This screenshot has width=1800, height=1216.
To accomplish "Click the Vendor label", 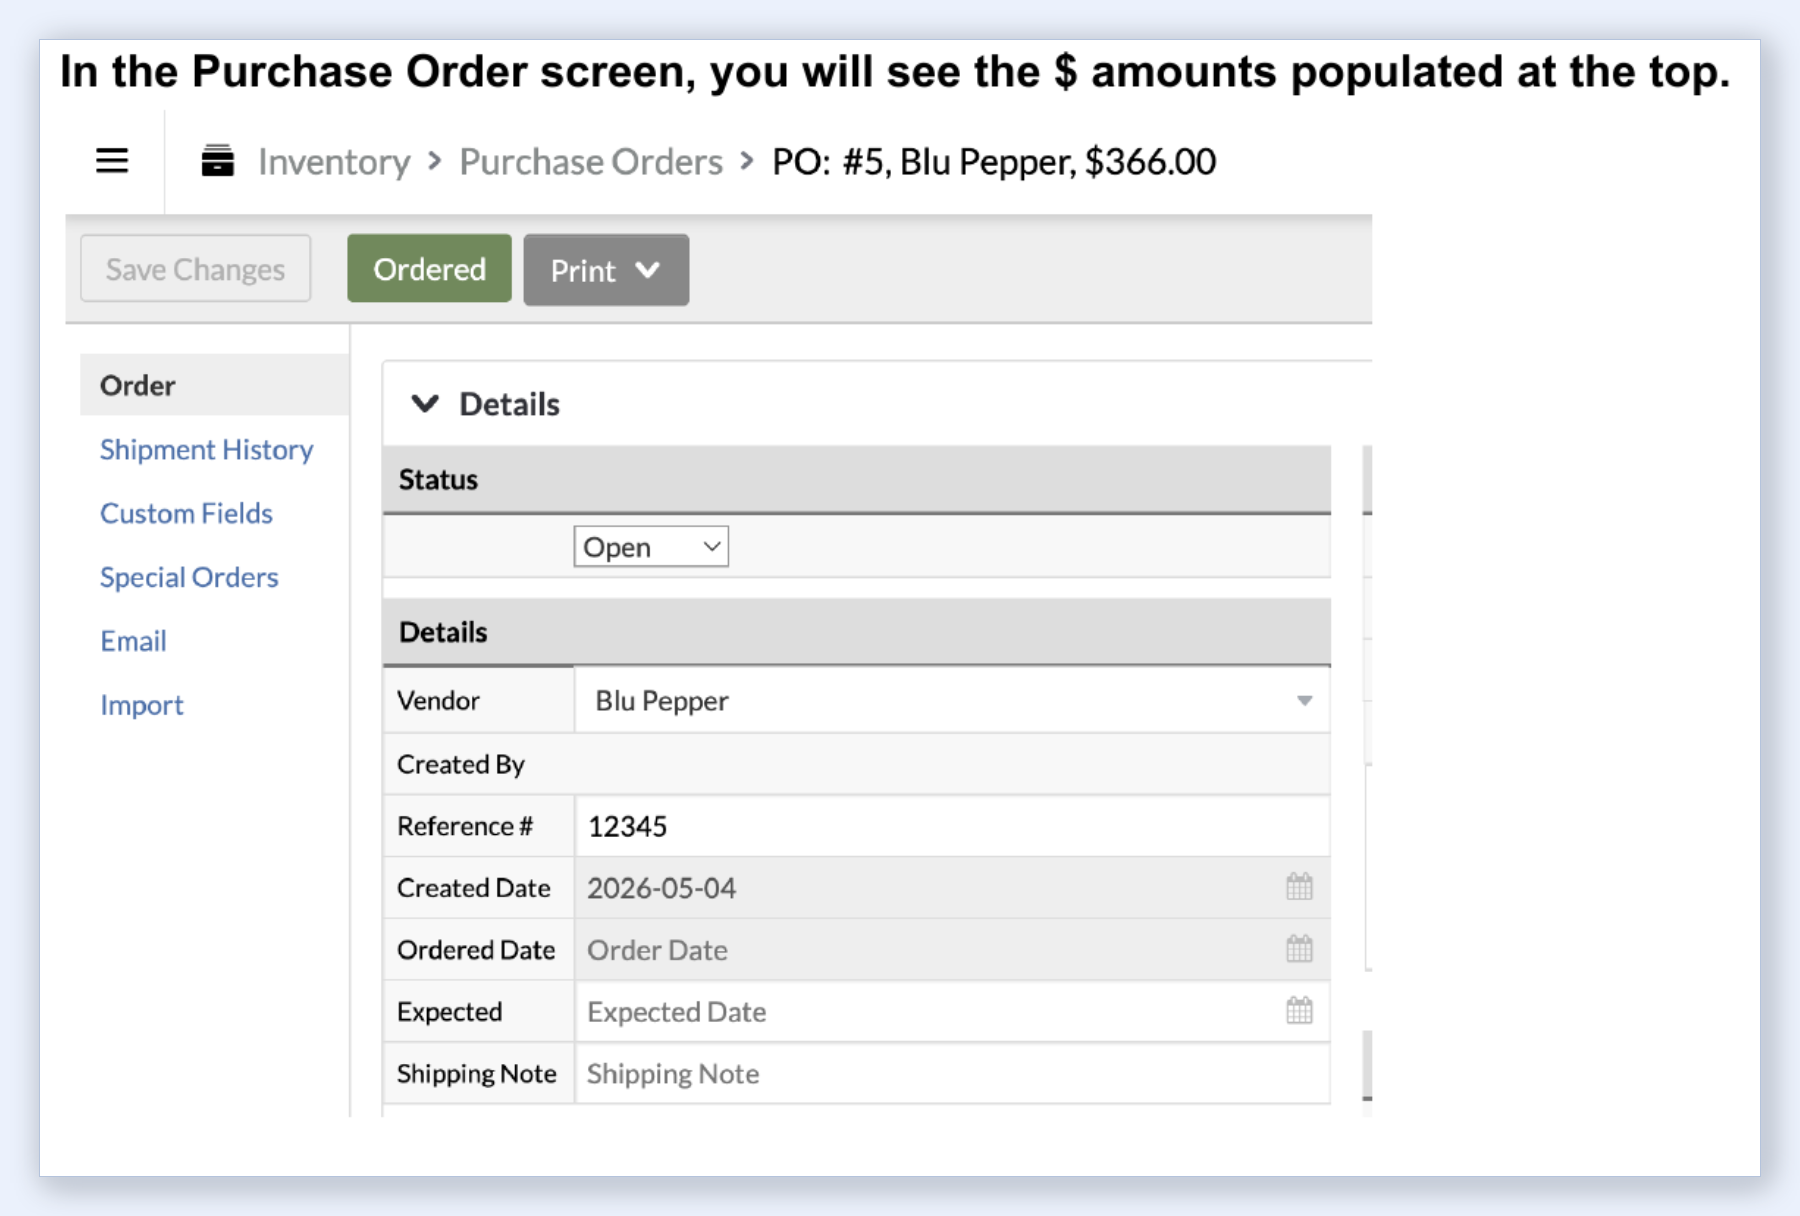I will (438, 701).
